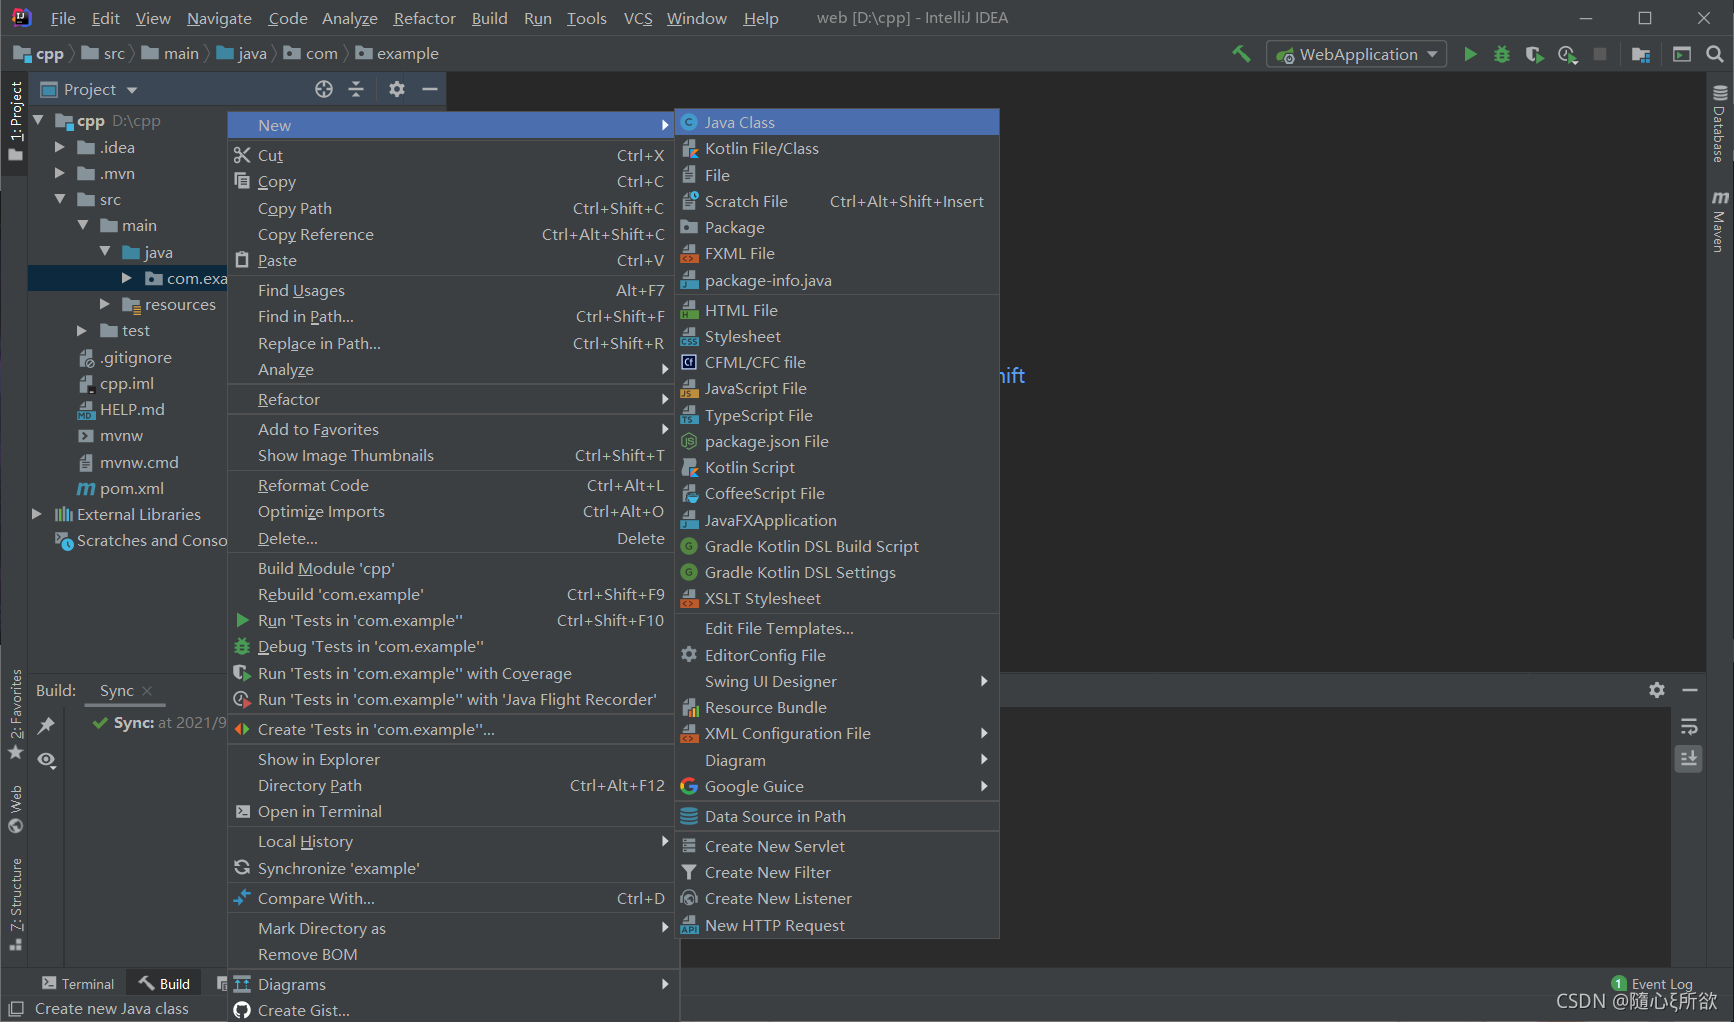Start debugging with the Debug icon
This screenshot has height=1022, width=1734.
pyautogui.click(x=1501, y=55)
